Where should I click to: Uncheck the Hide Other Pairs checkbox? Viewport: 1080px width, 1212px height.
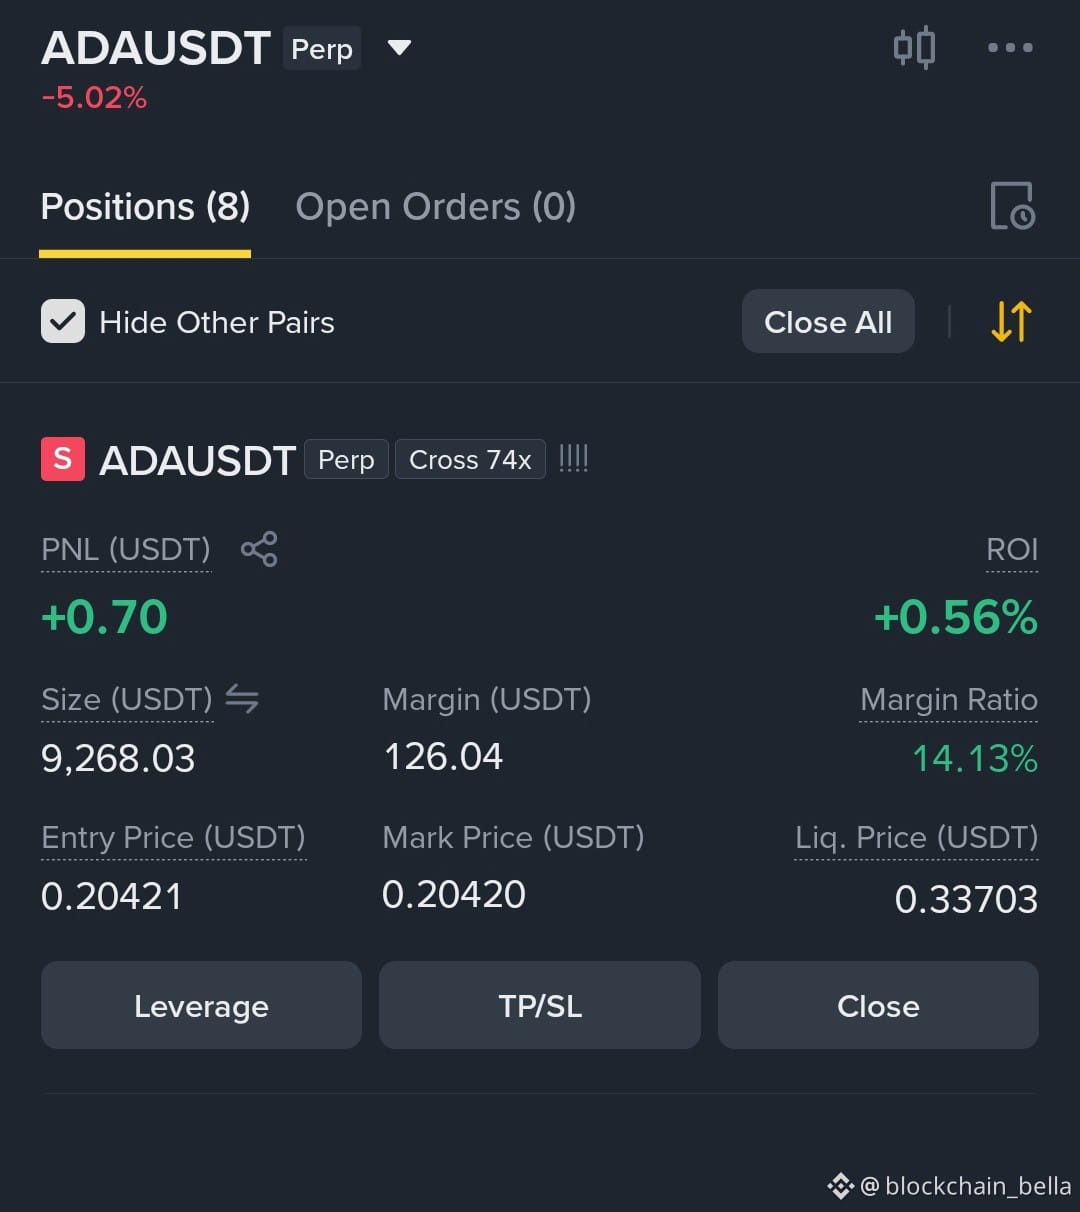click(63, 322)
